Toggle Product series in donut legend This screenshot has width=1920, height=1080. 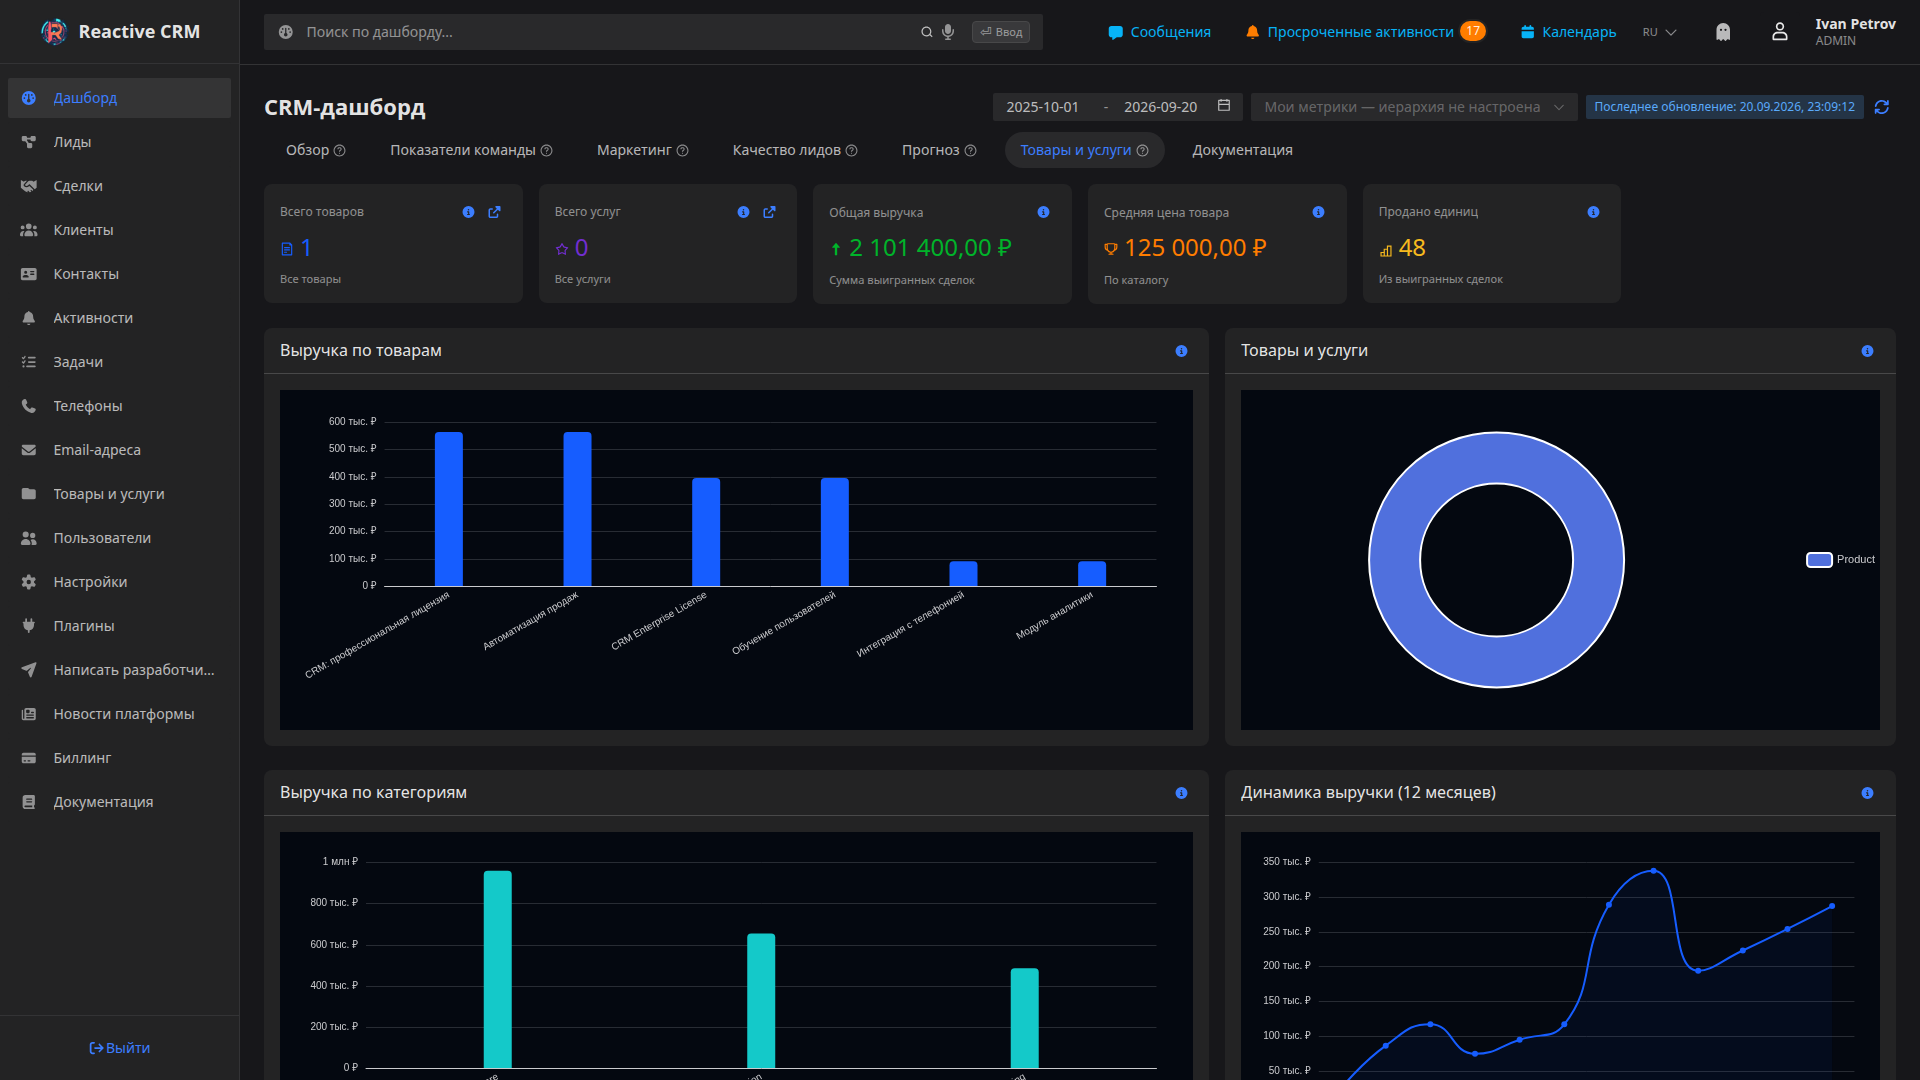[1840, 559]
